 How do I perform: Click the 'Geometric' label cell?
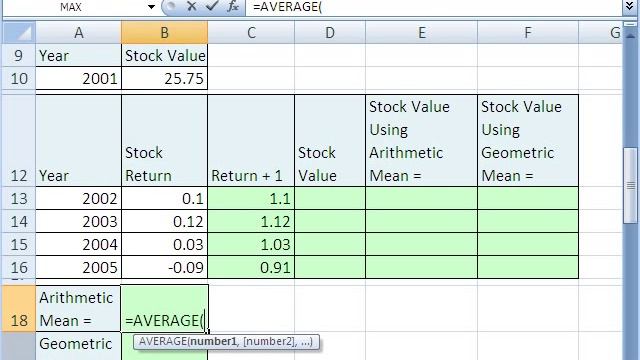(x=78, y=346)
